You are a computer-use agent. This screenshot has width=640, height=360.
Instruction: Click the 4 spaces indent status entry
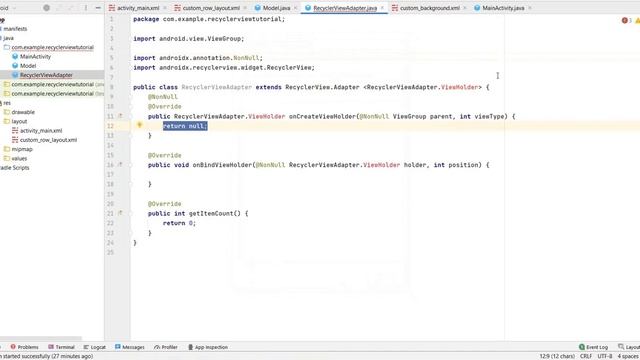point(628,356)
